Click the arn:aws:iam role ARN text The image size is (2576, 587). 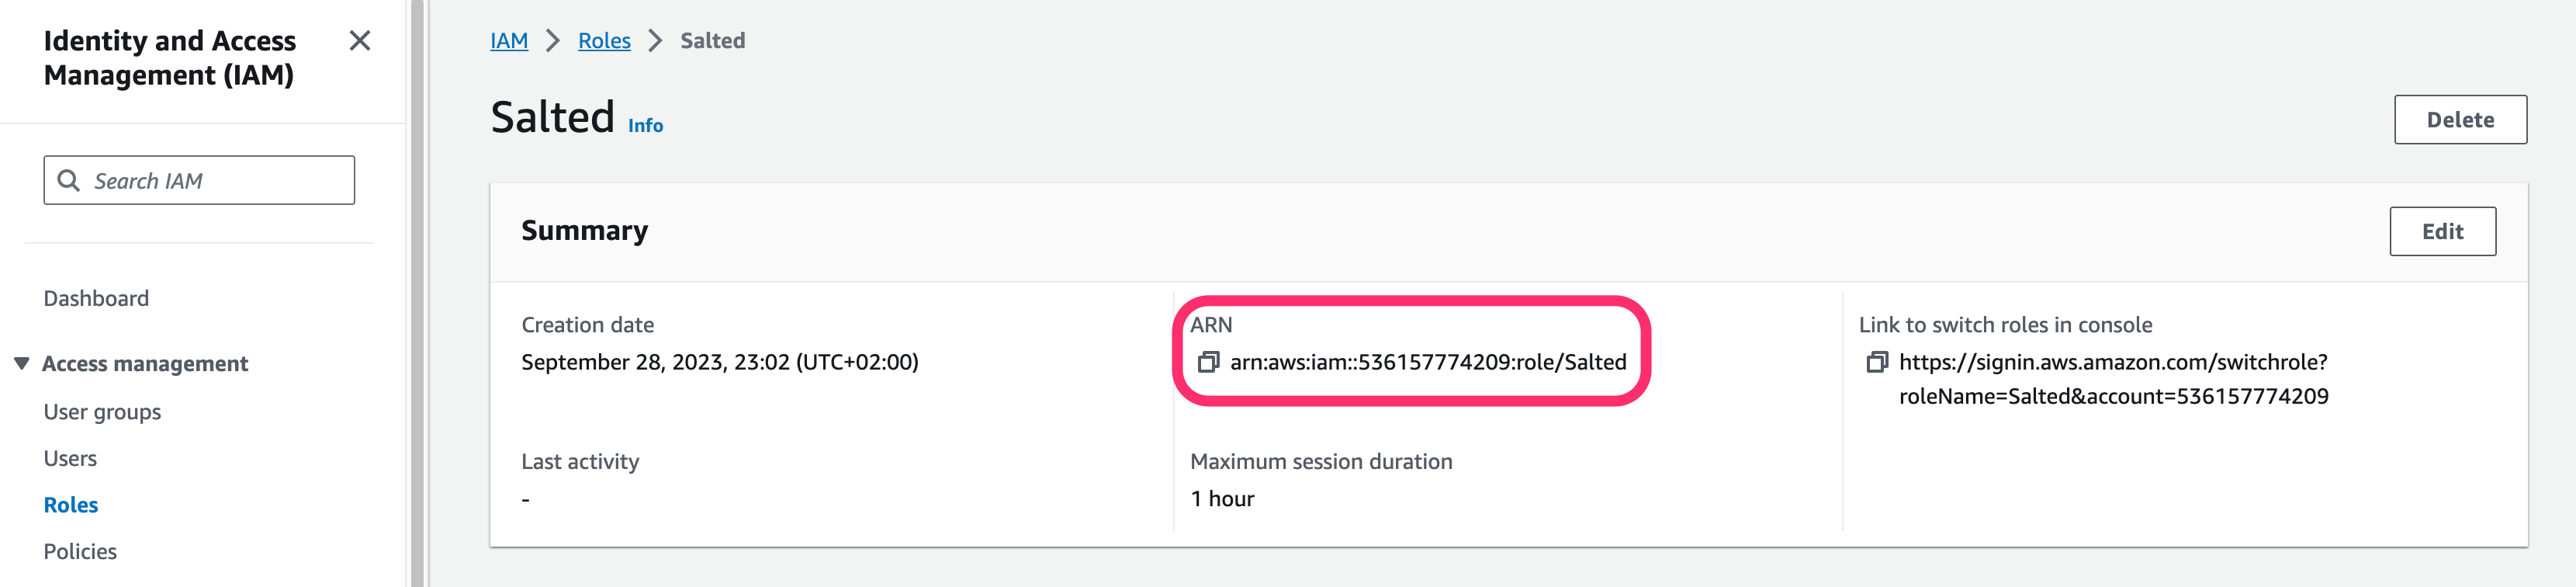click(1428, 362)
